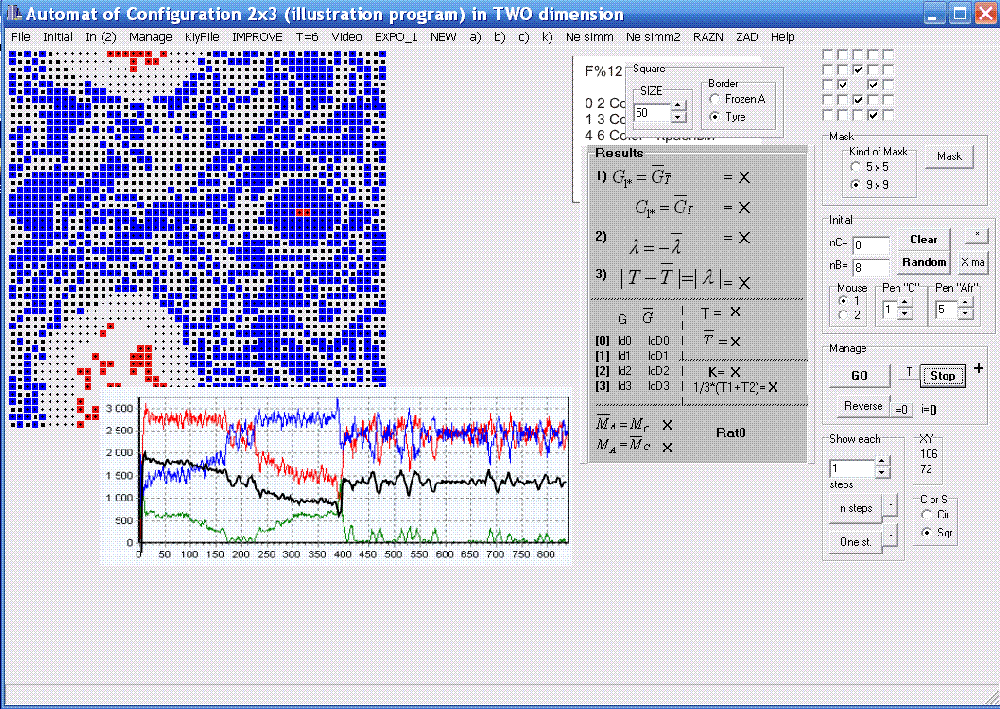The width and height of the screenshot is (1000, 709).
Task: Open the In (2) menu
Action: click(x=101, y=37)
